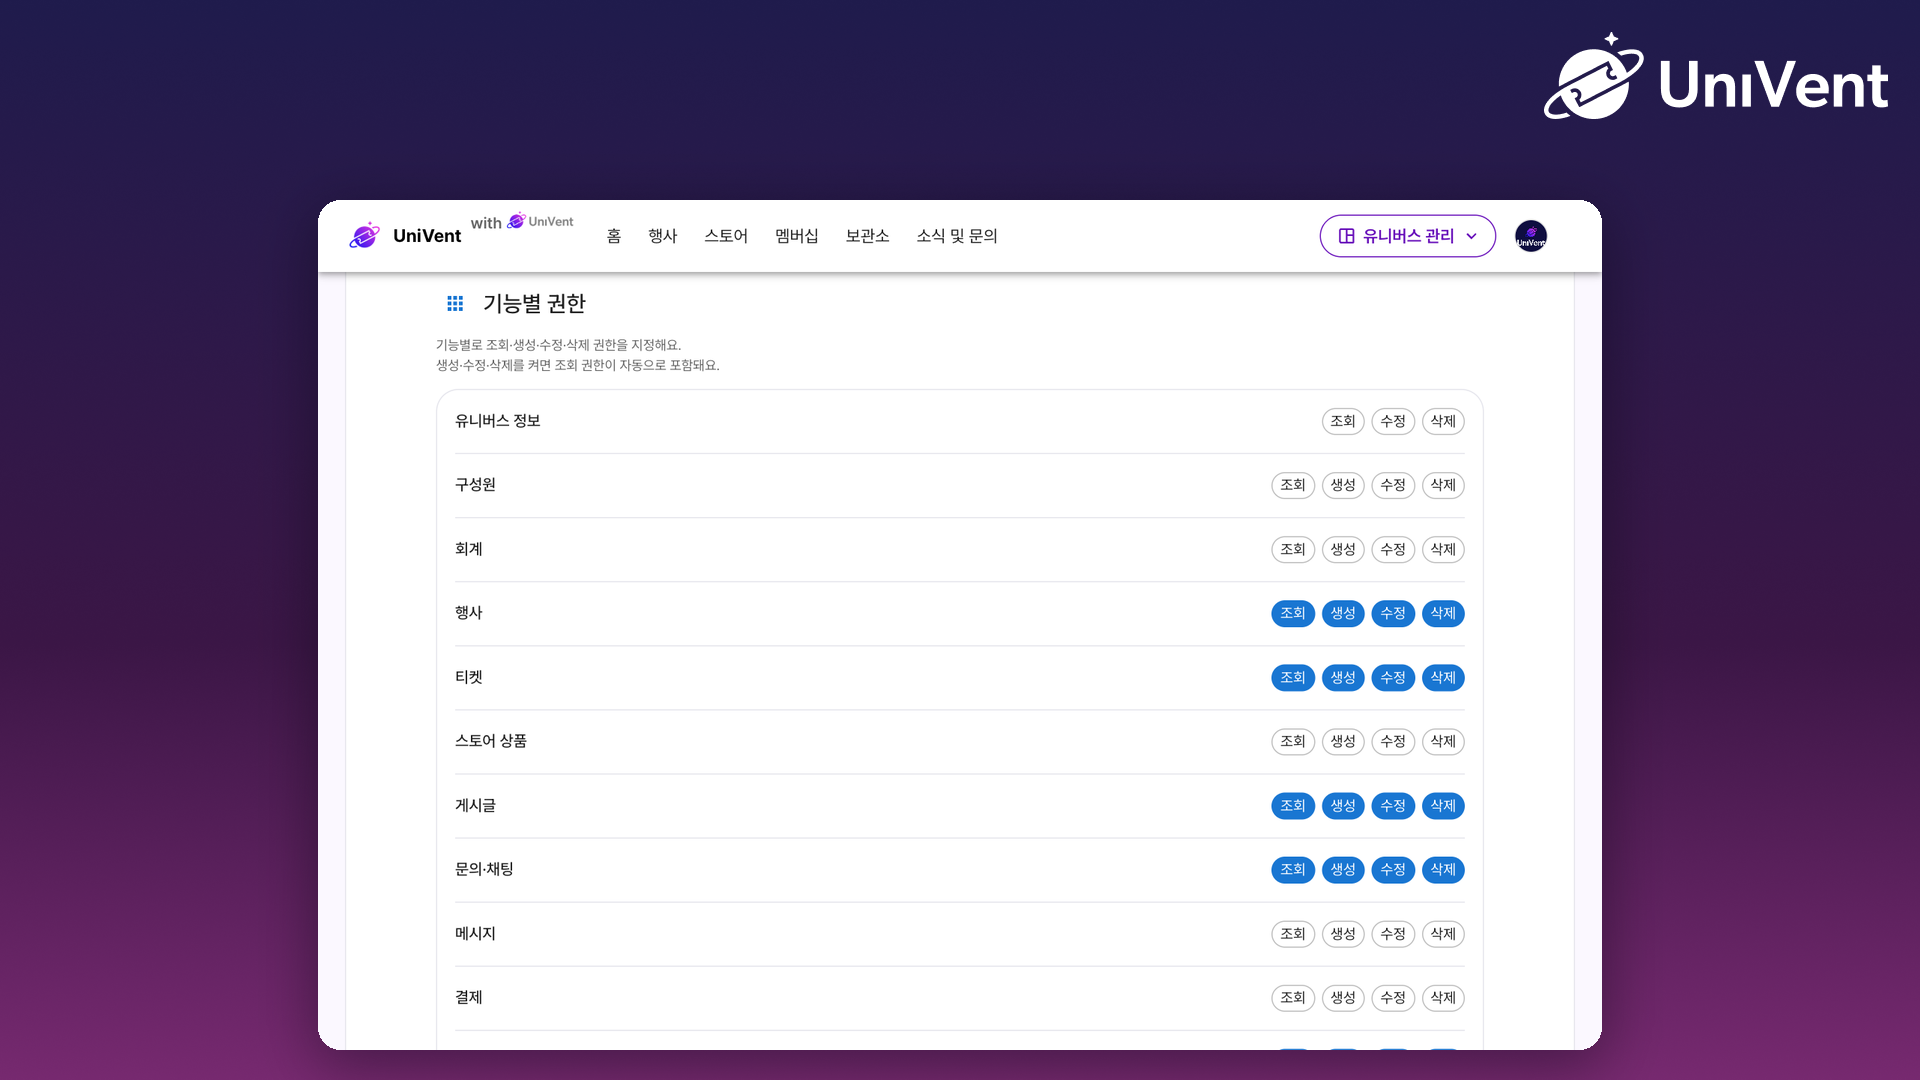Open the 행사 navigation menu
1920x1080 pixels.
[663, 236]
